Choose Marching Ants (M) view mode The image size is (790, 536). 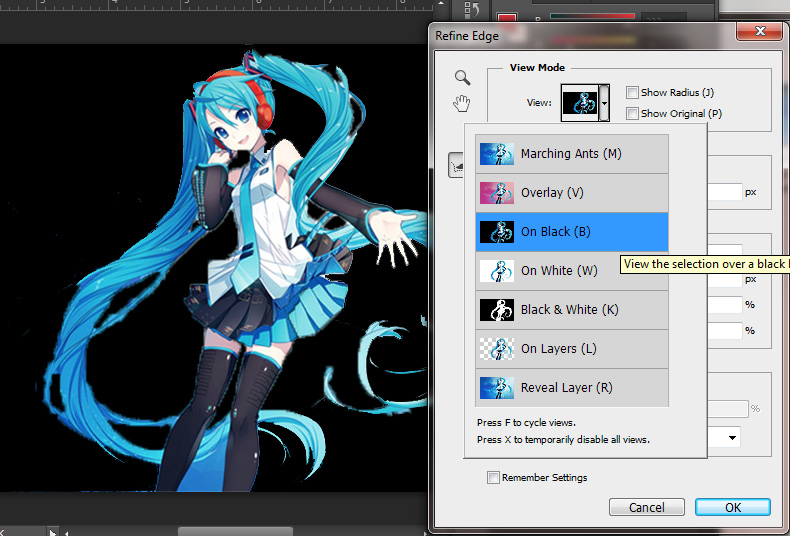(572, 154)
